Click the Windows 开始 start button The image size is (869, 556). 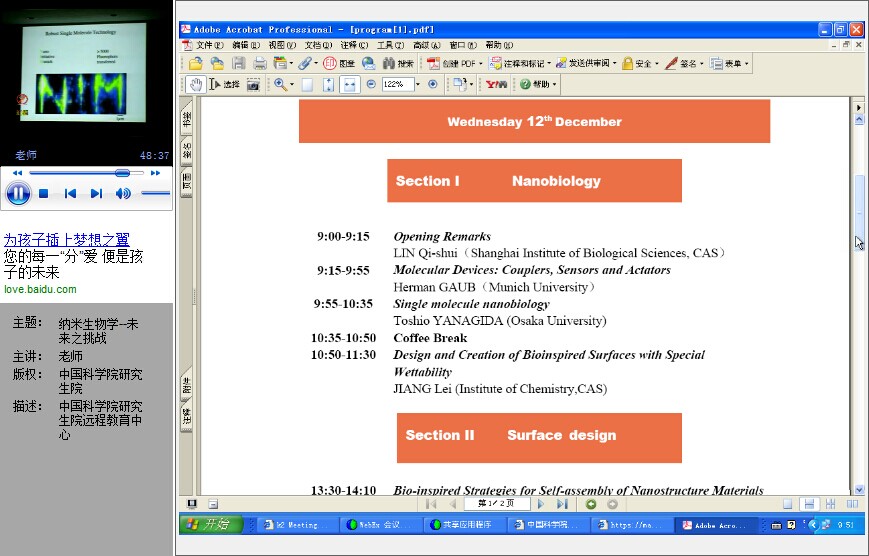[211, 524]
